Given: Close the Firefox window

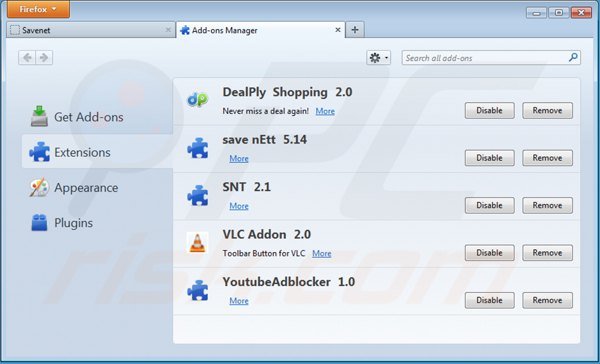Looking at the screenshot, I should pyautogui.click(x=582, y=13).
